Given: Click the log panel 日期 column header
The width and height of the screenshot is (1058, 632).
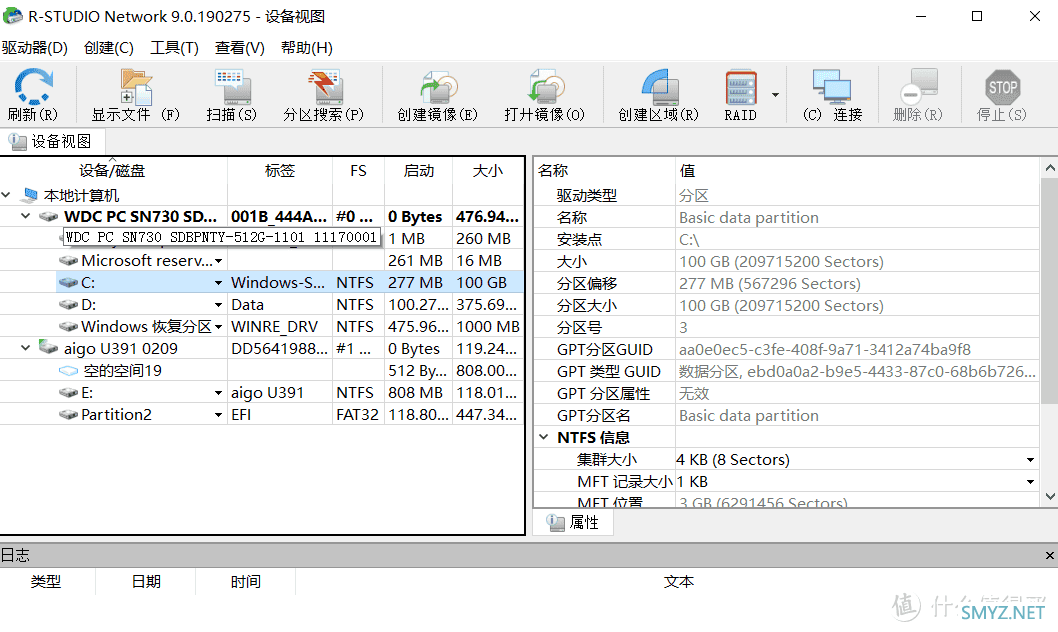Looking at the screenshot, I should (146, 581).
